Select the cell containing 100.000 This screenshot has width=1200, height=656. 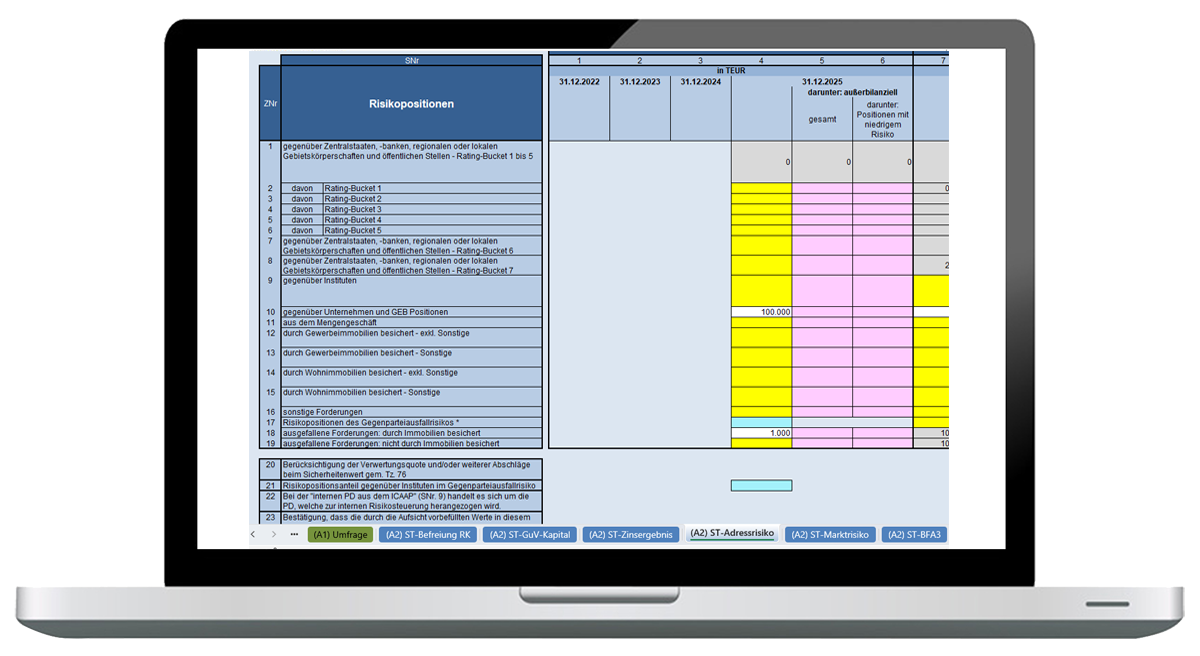761,312
